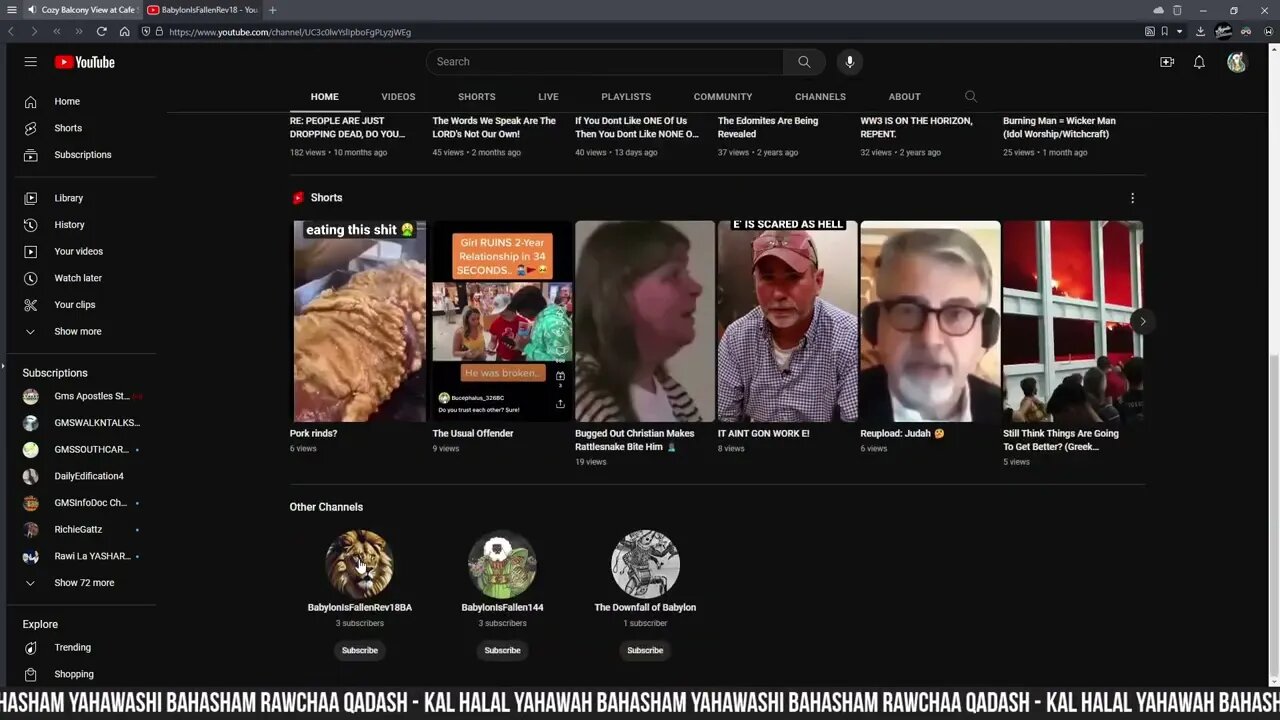Open the Pork rinds? short thumbnail
This screenshot has width=1280, height=720.
[x=360, y=321]
